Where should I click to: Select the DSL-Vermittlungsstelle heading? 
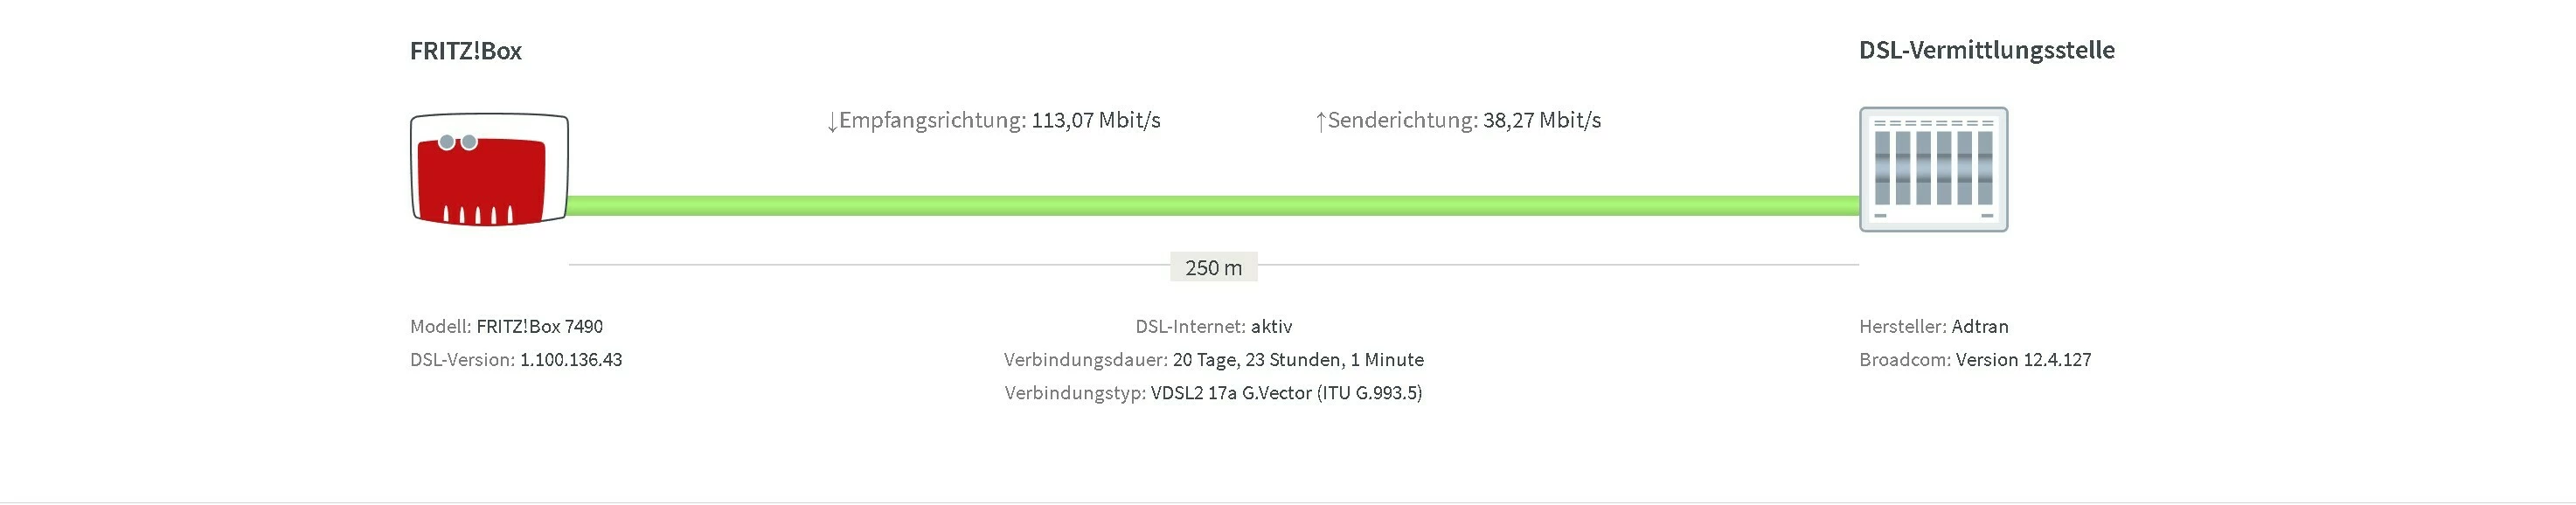pyautogui.click(x=1987, y=50)
